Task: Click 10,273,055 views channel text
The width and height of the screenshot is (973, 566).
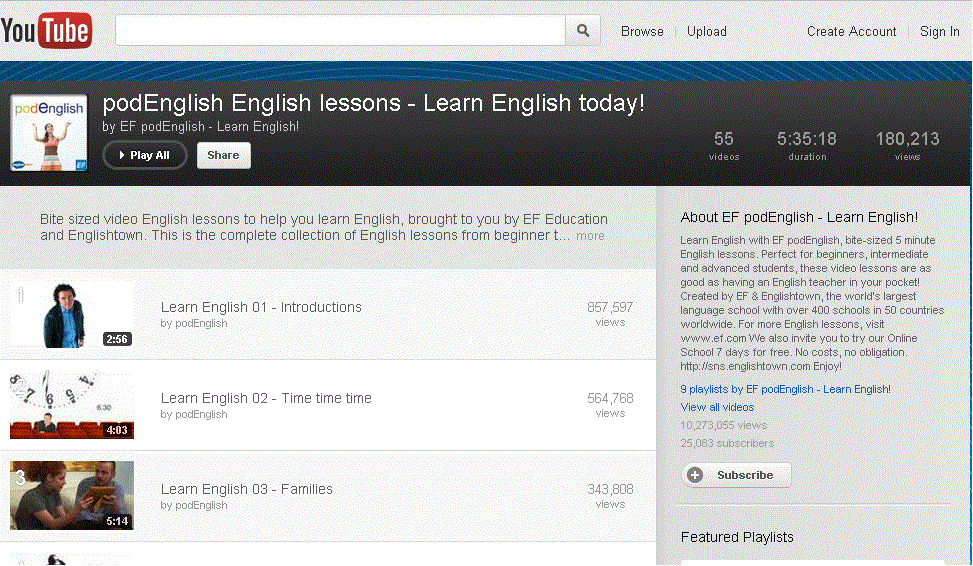Action: (724, 425)
